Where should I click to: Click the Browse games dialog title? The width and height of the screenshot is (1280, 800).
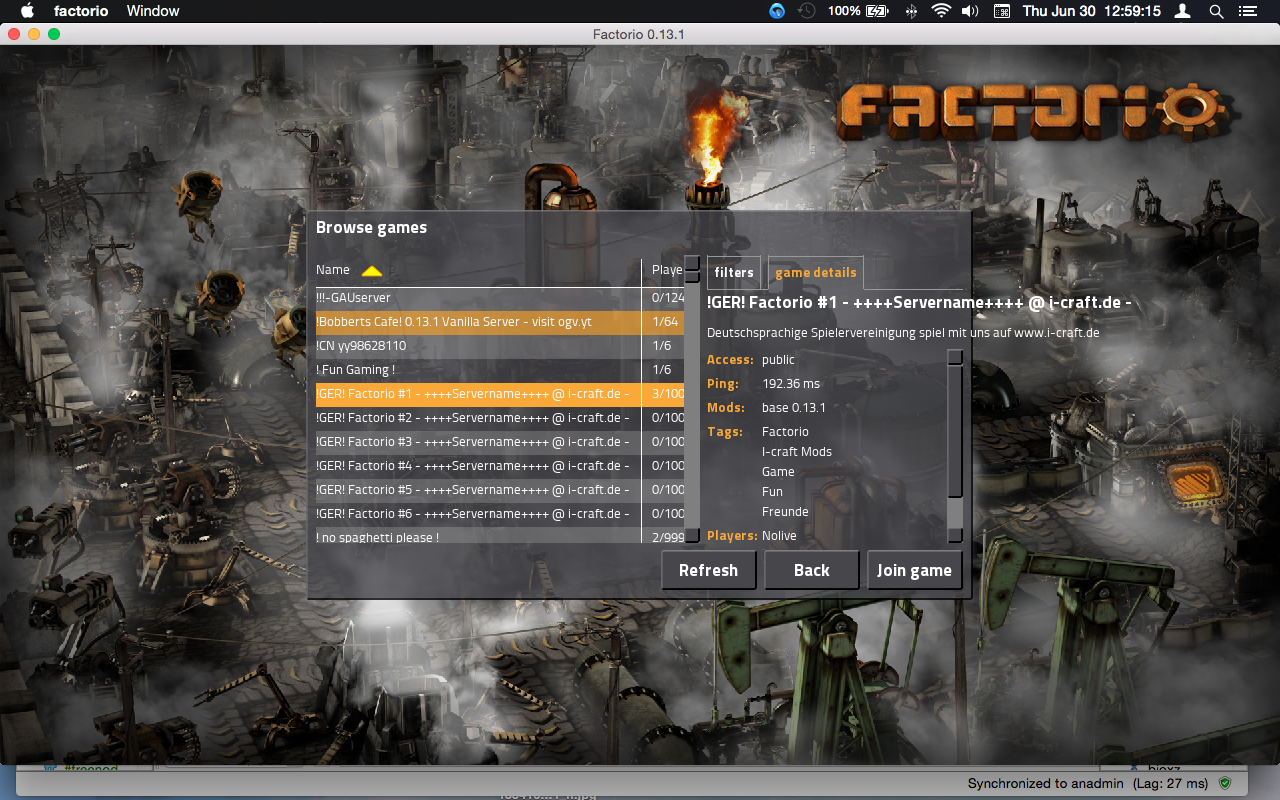coord(371,228)
